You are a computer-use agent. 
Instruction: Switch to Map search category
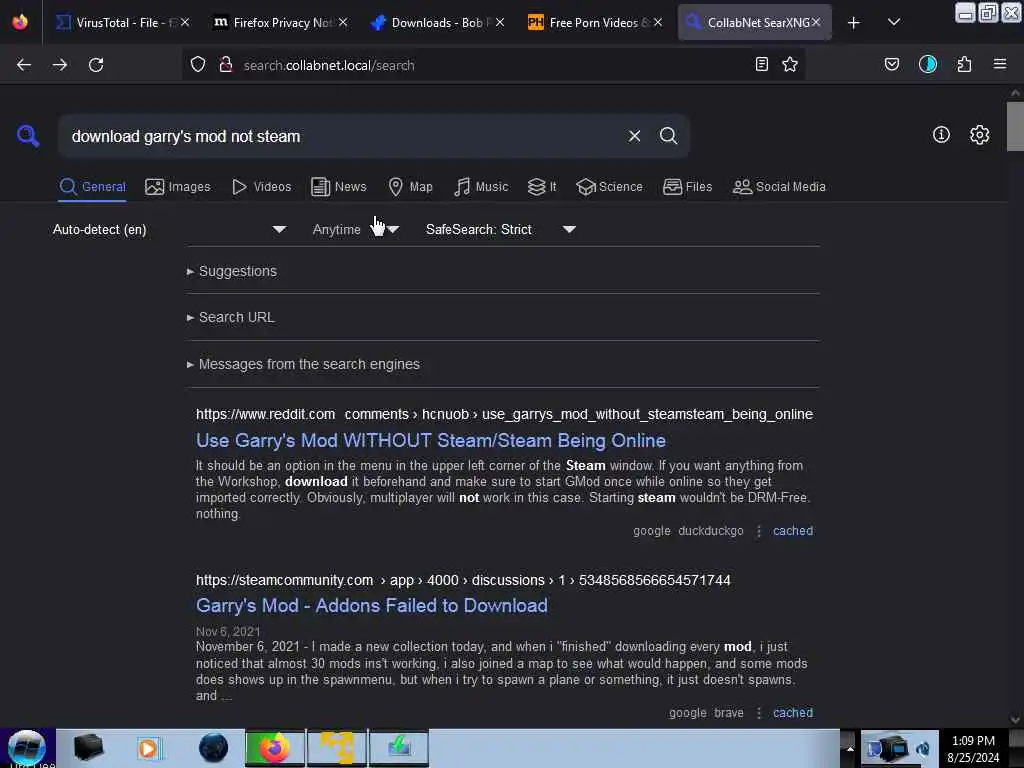coord(410,187)
